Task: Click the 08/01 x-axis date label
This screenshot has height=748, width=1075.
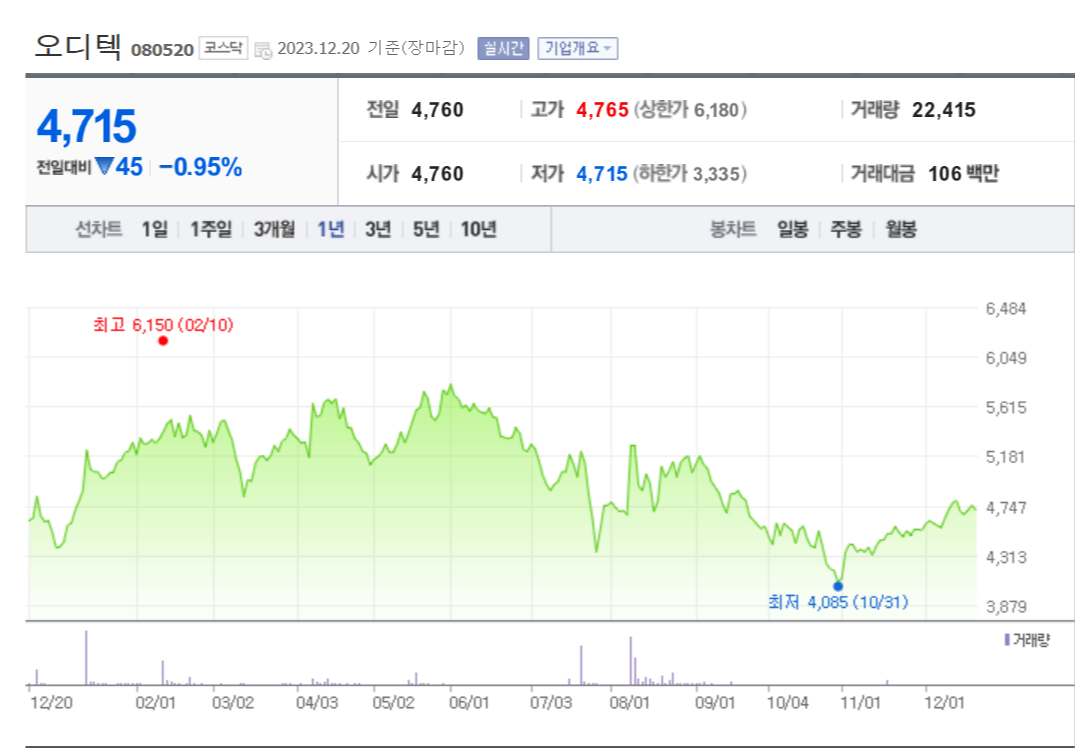Action: click(x=629, y=703)
